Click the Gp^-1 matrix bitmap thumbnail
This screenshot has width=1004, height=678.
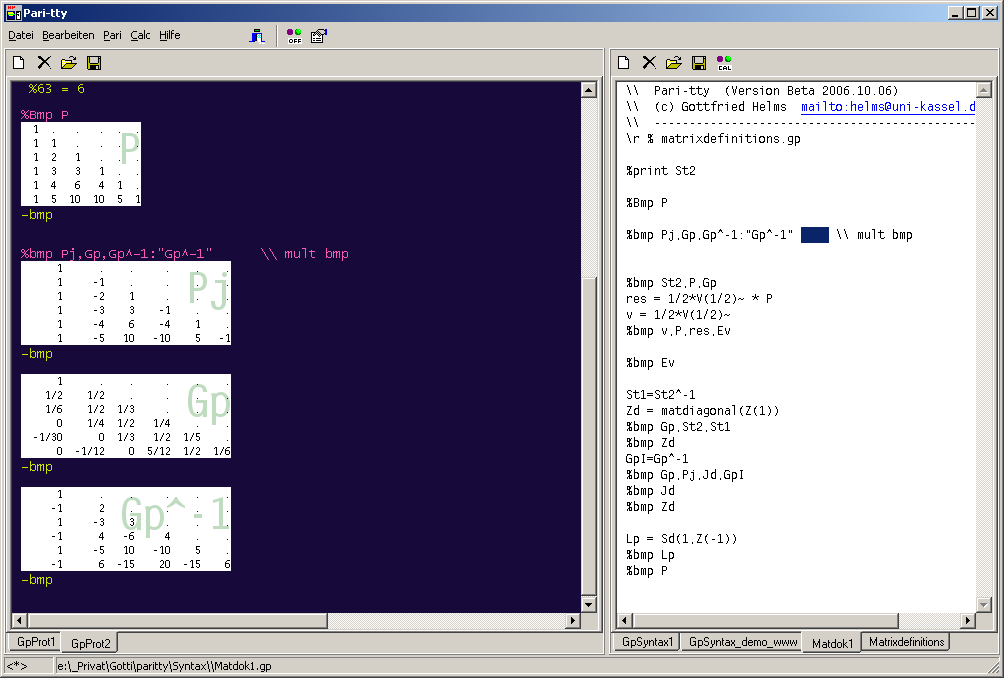[126, 529]
